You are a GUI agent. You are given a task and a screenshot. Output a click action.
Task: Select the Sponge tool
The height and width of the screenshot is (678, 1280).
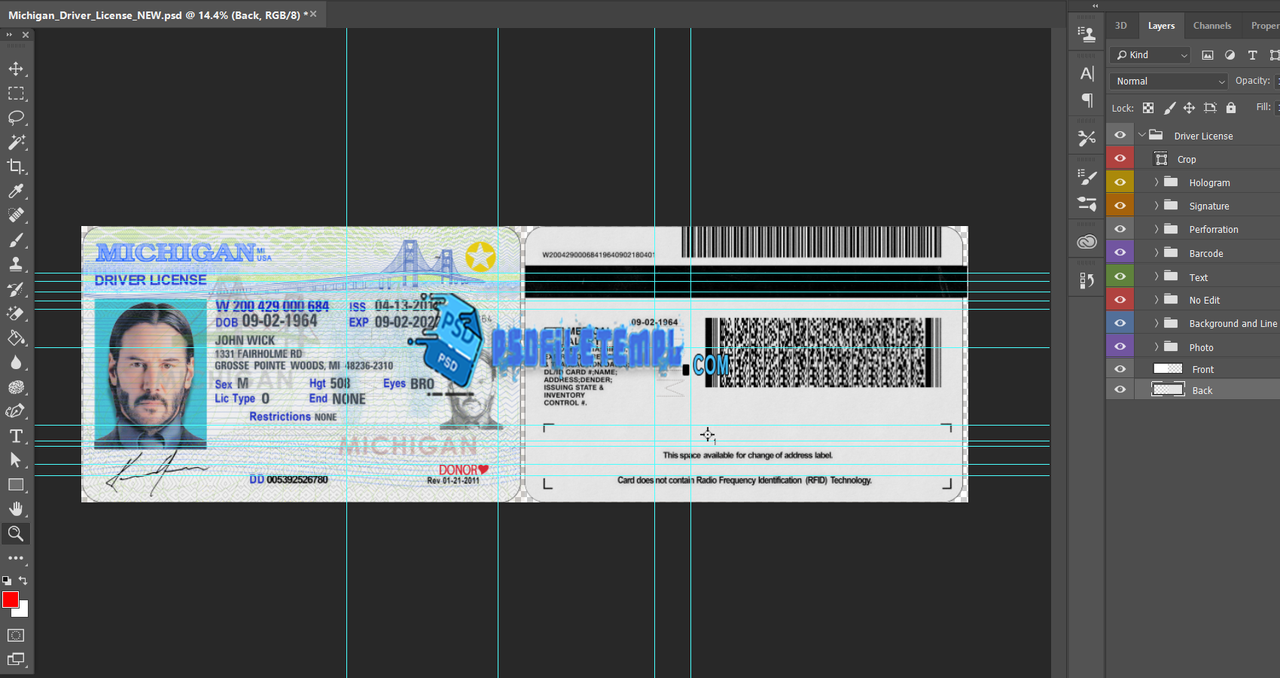click(x=16, y=387)
